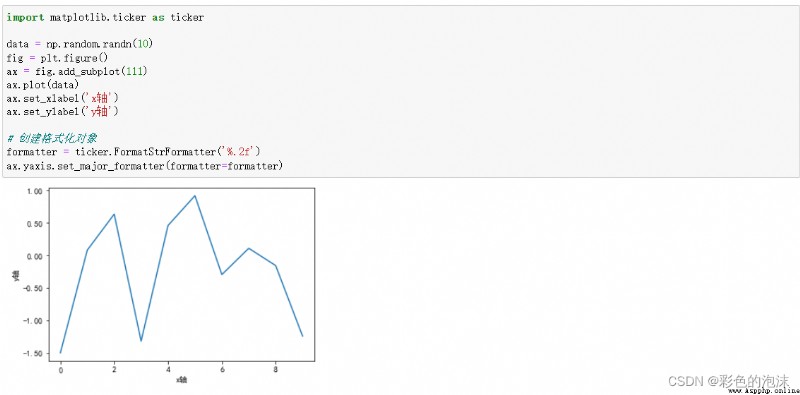800x395 pixels.
Task: Click the import matplotlib.ticker code line
Action: (x=105, y=17)
